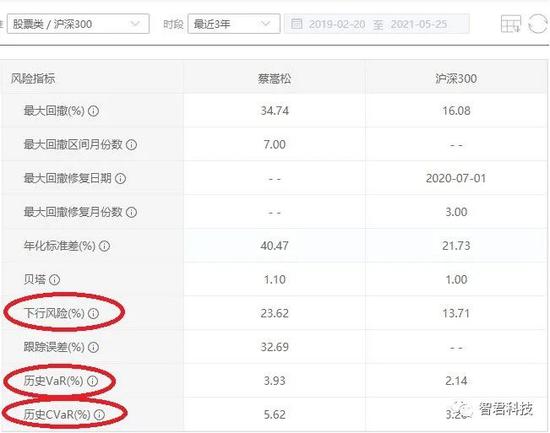Click the info icon next to 最大回撤修复月份数

(x=131, y=212)
